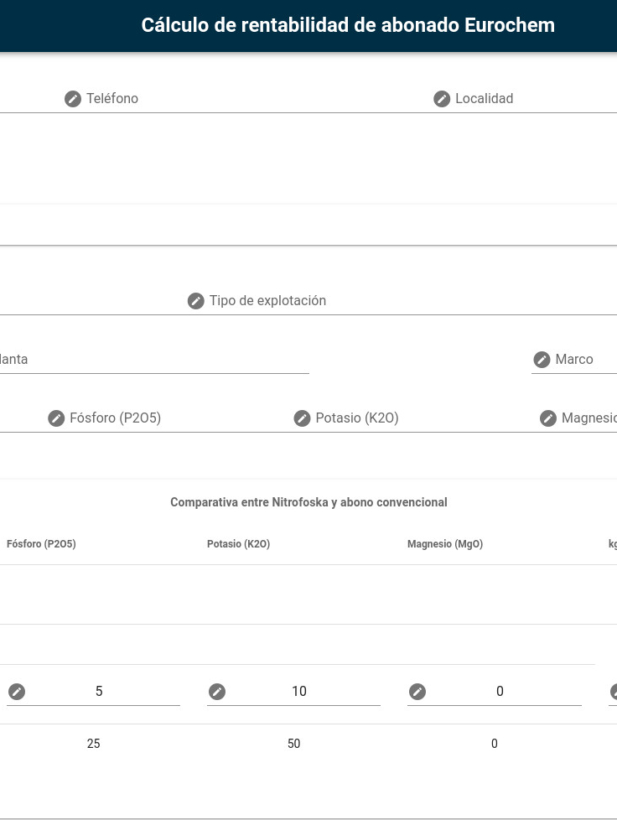
Task: Click the Magnesio (MgO) table column header
Action: point(440,545)
